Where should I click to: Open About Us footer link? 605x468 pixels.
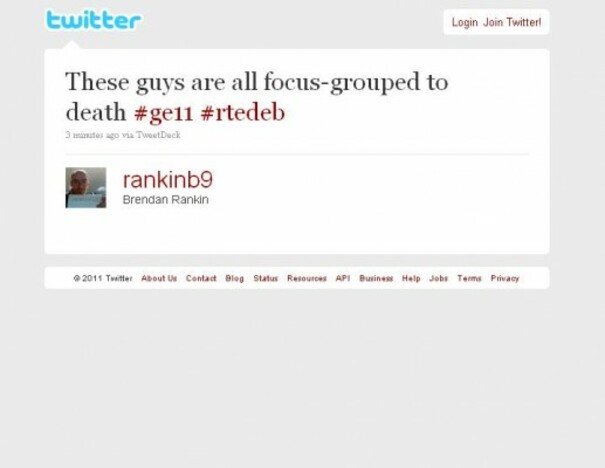[159, 278]
